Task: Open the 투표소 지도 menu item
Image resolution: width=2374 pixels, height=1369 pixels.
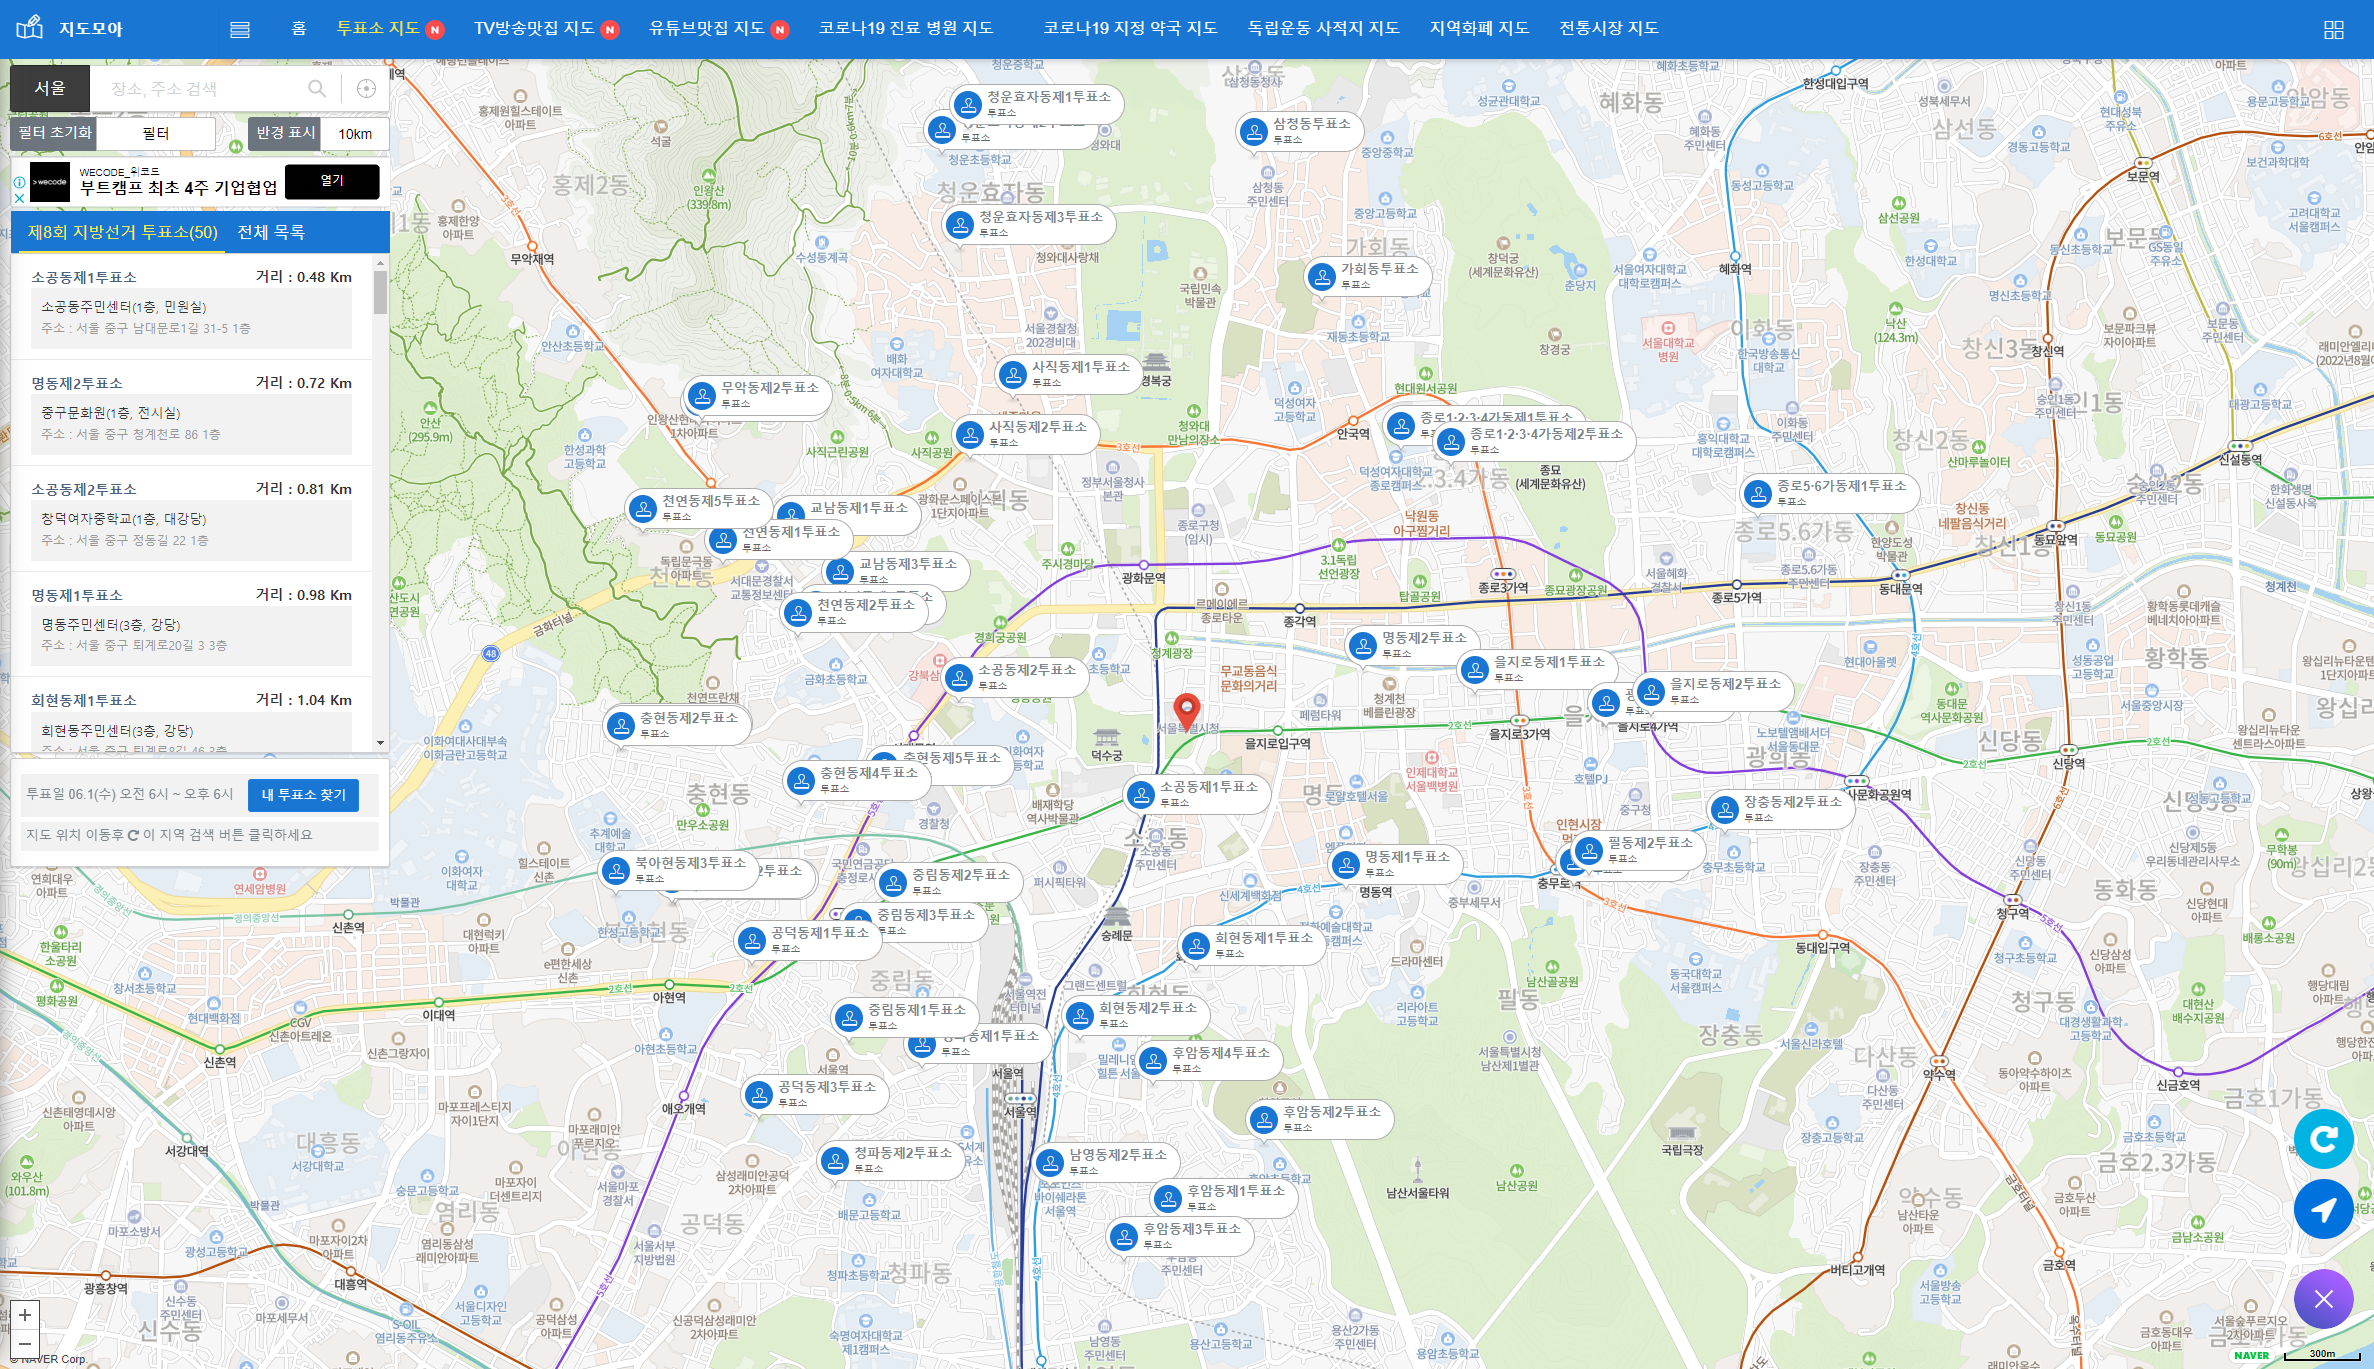Action: pyautogui.click(x=378, y=28)
